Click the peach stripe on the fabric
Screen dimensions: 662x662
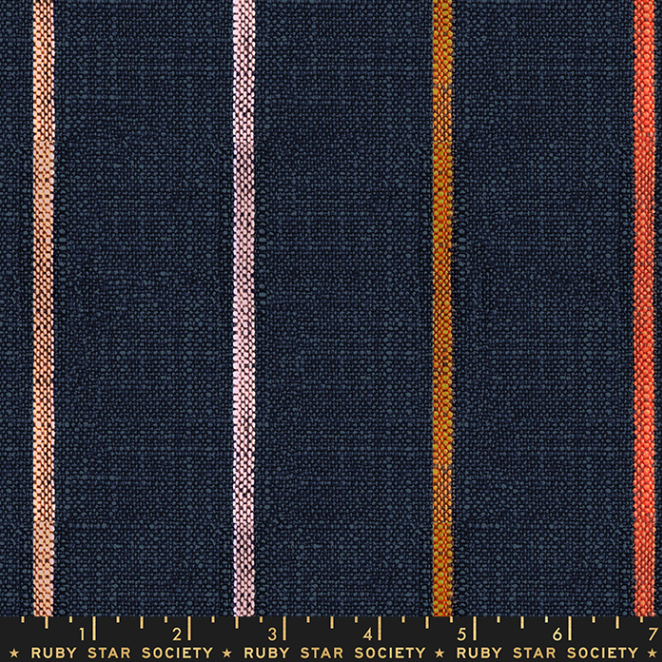[x=43, y=300]
